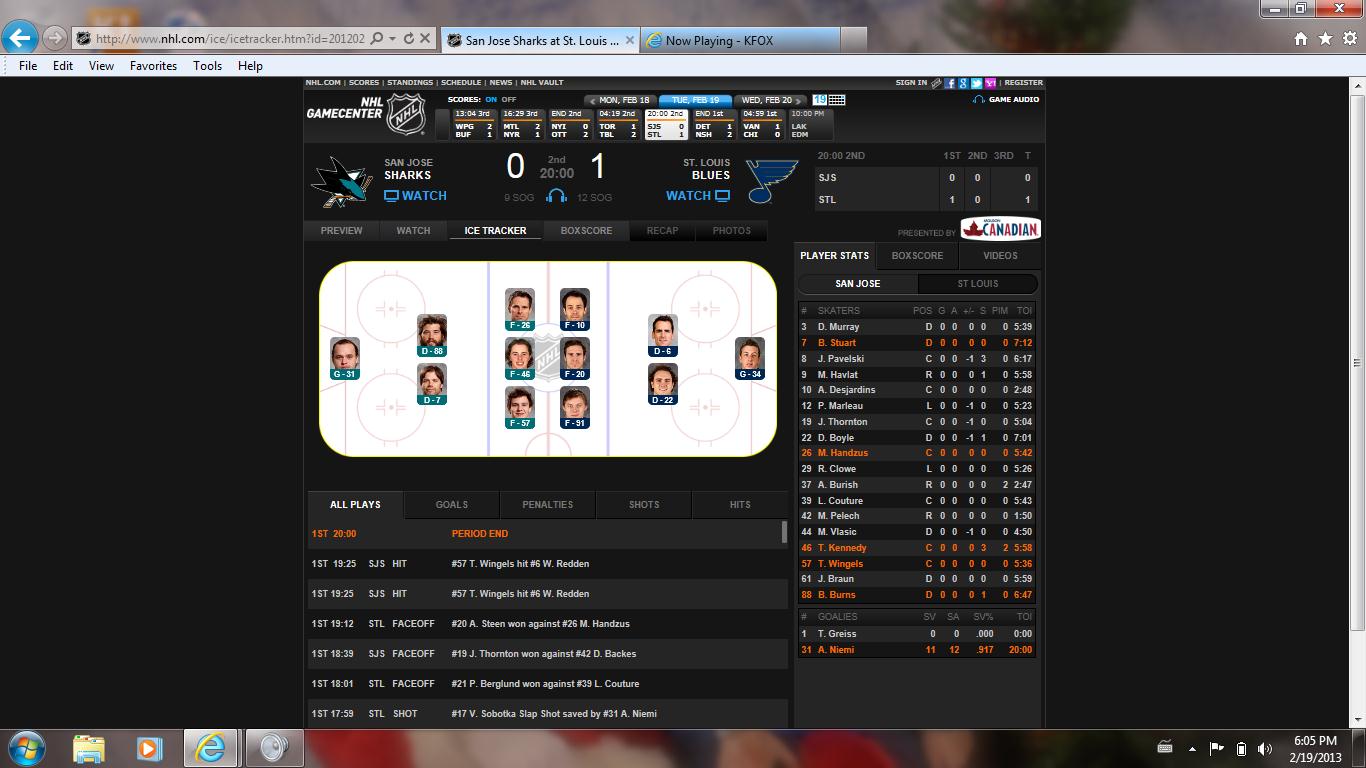Switch to the Boxscore tab beside Ice Tracker
1366x768 pixels.
[586, 231]
